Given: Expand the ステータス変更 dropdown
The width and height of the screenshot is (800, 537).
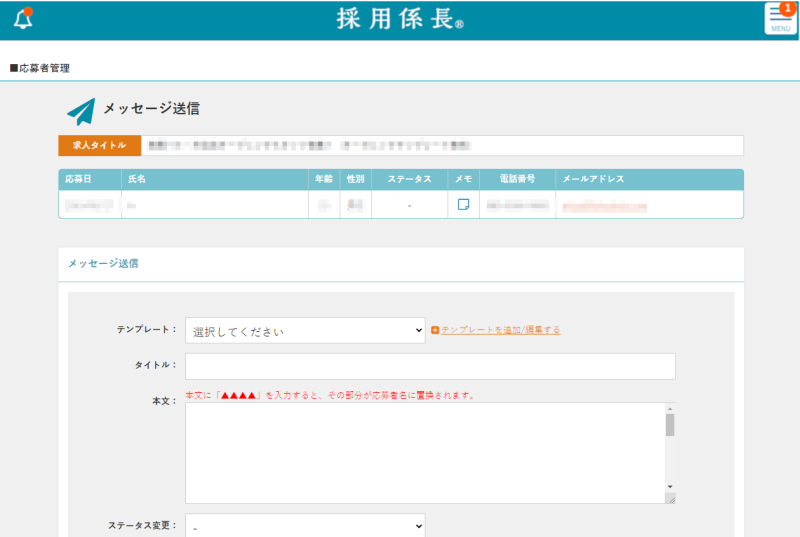Looking at the screenshot, I should (x=305, y=525).
